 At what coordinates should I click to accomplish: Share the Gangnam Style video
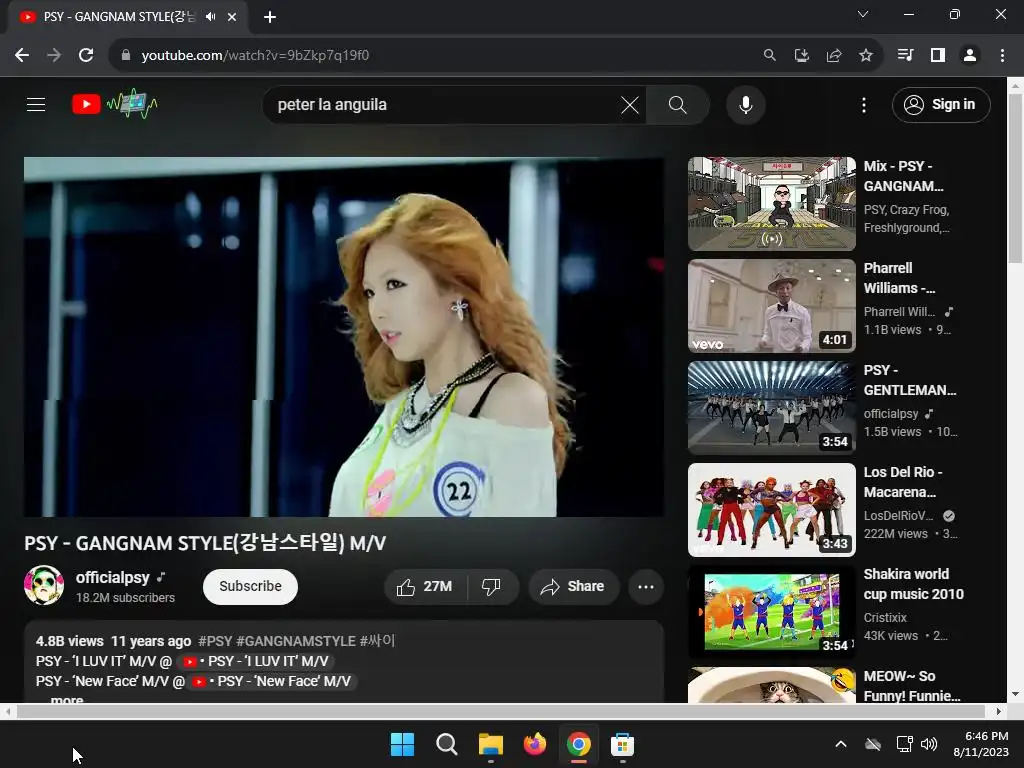[572, 586]
